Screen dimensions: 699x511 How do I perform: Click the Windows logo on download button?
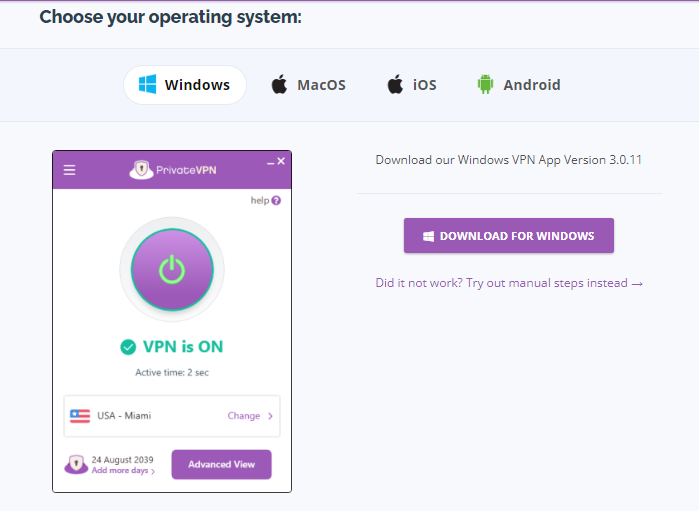pyautogui.click(x=428, y=236)
